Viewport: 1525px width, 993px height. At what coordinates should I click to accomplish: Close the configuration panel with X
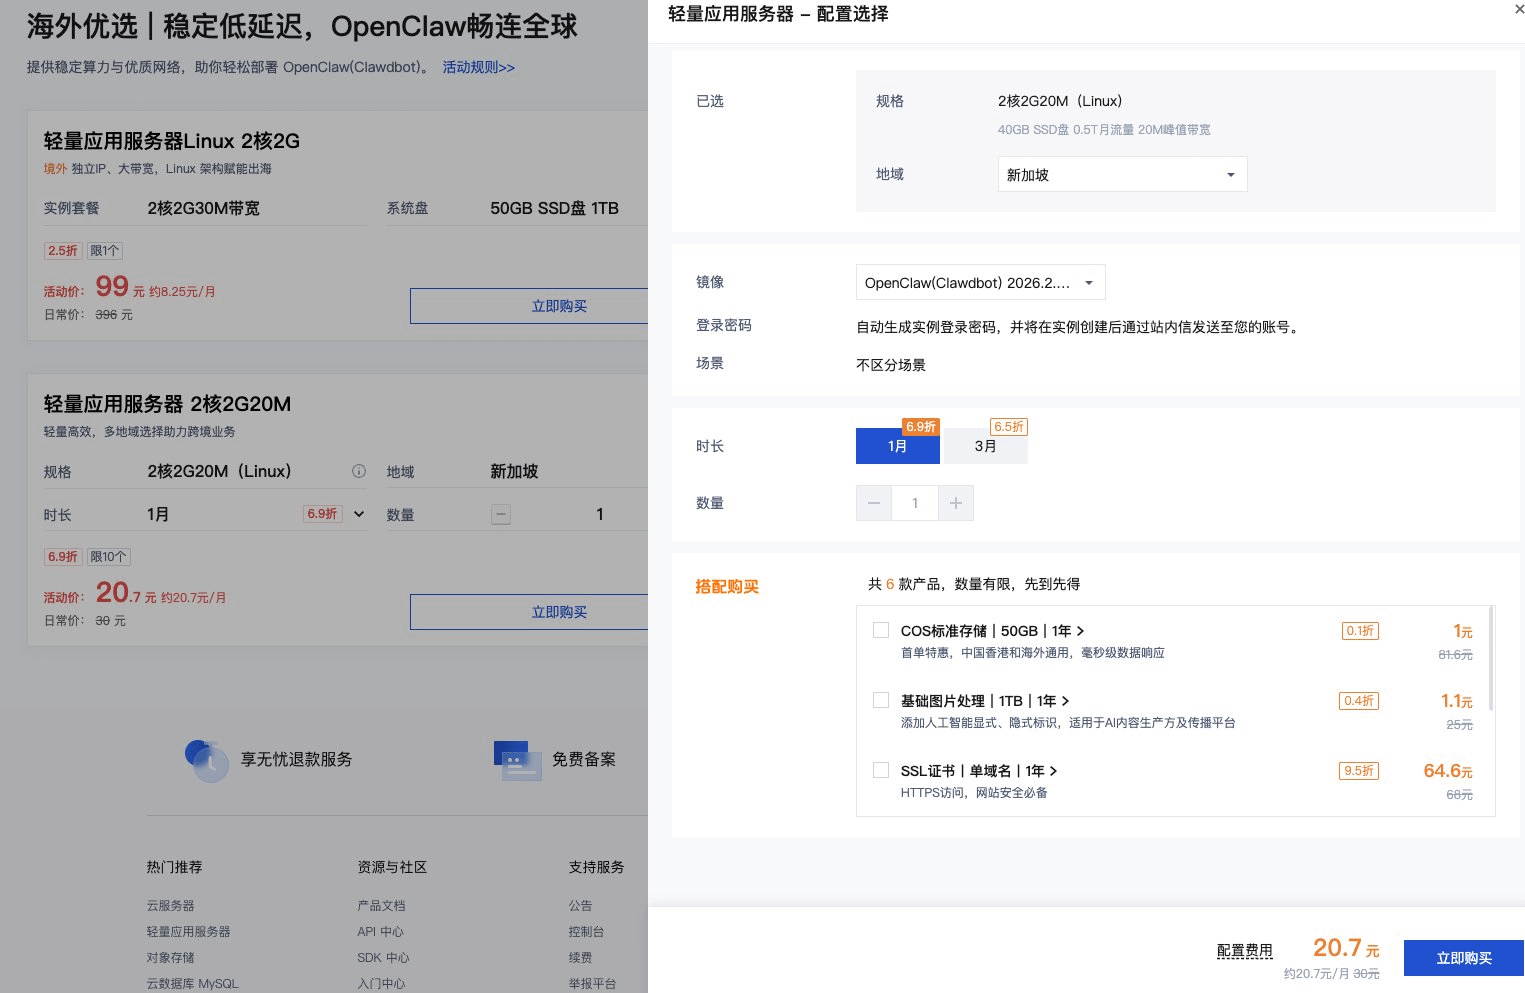click(x=1519, y=9)
